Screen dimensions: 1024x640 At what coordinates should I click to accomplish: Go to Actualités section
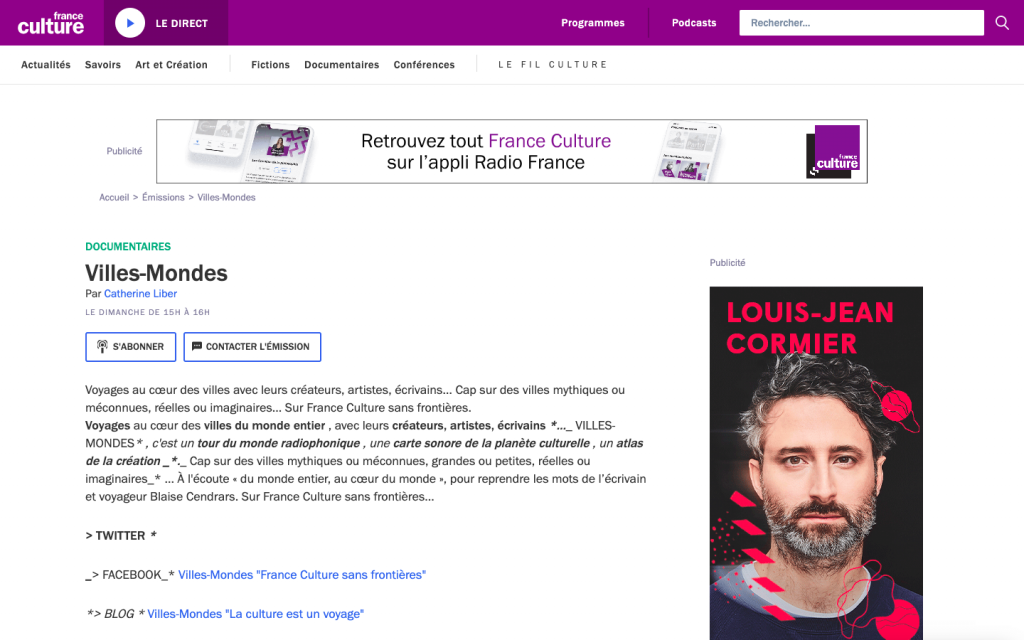click(x=46, y=65)
